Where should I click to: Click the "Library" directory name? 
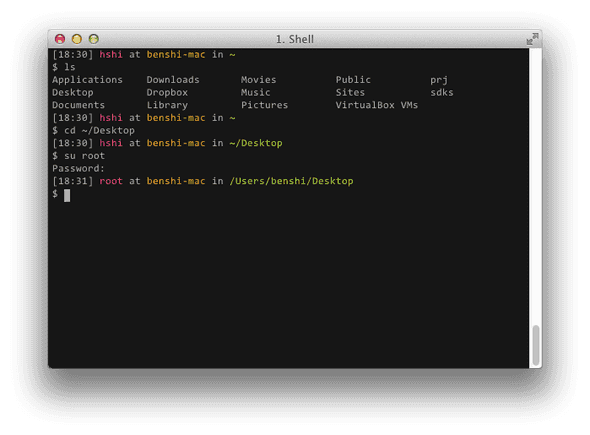pyautogui.click(x=167, y=105)
